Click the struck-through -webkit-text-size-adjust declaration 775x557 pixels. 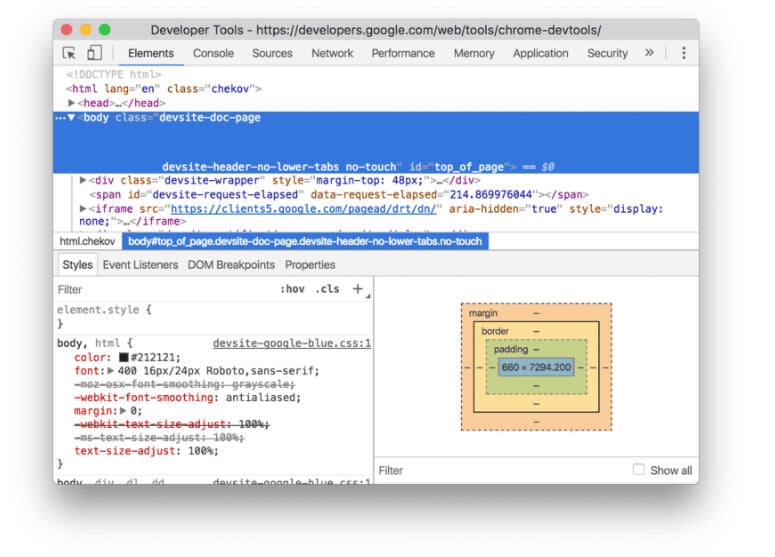[x=172, y=424]
